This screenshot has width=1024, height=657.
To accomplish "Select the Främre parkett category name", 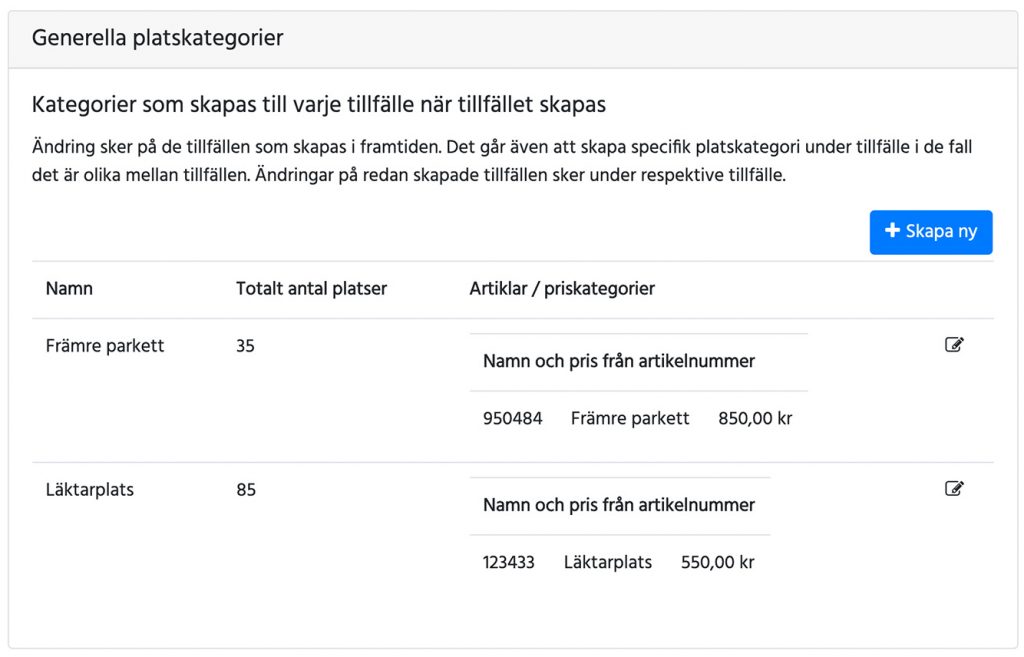I will 105,346.
